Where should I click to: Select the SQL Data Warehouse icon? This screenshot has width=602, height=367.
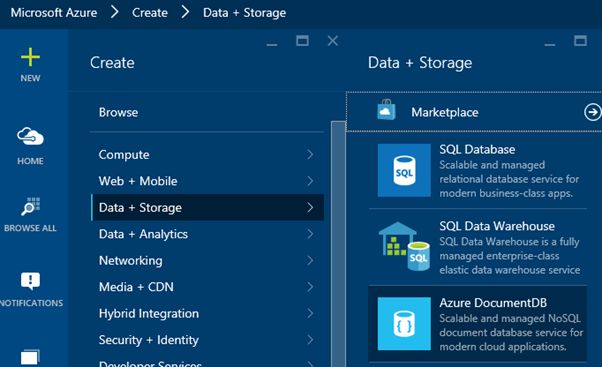coord(404,246)
